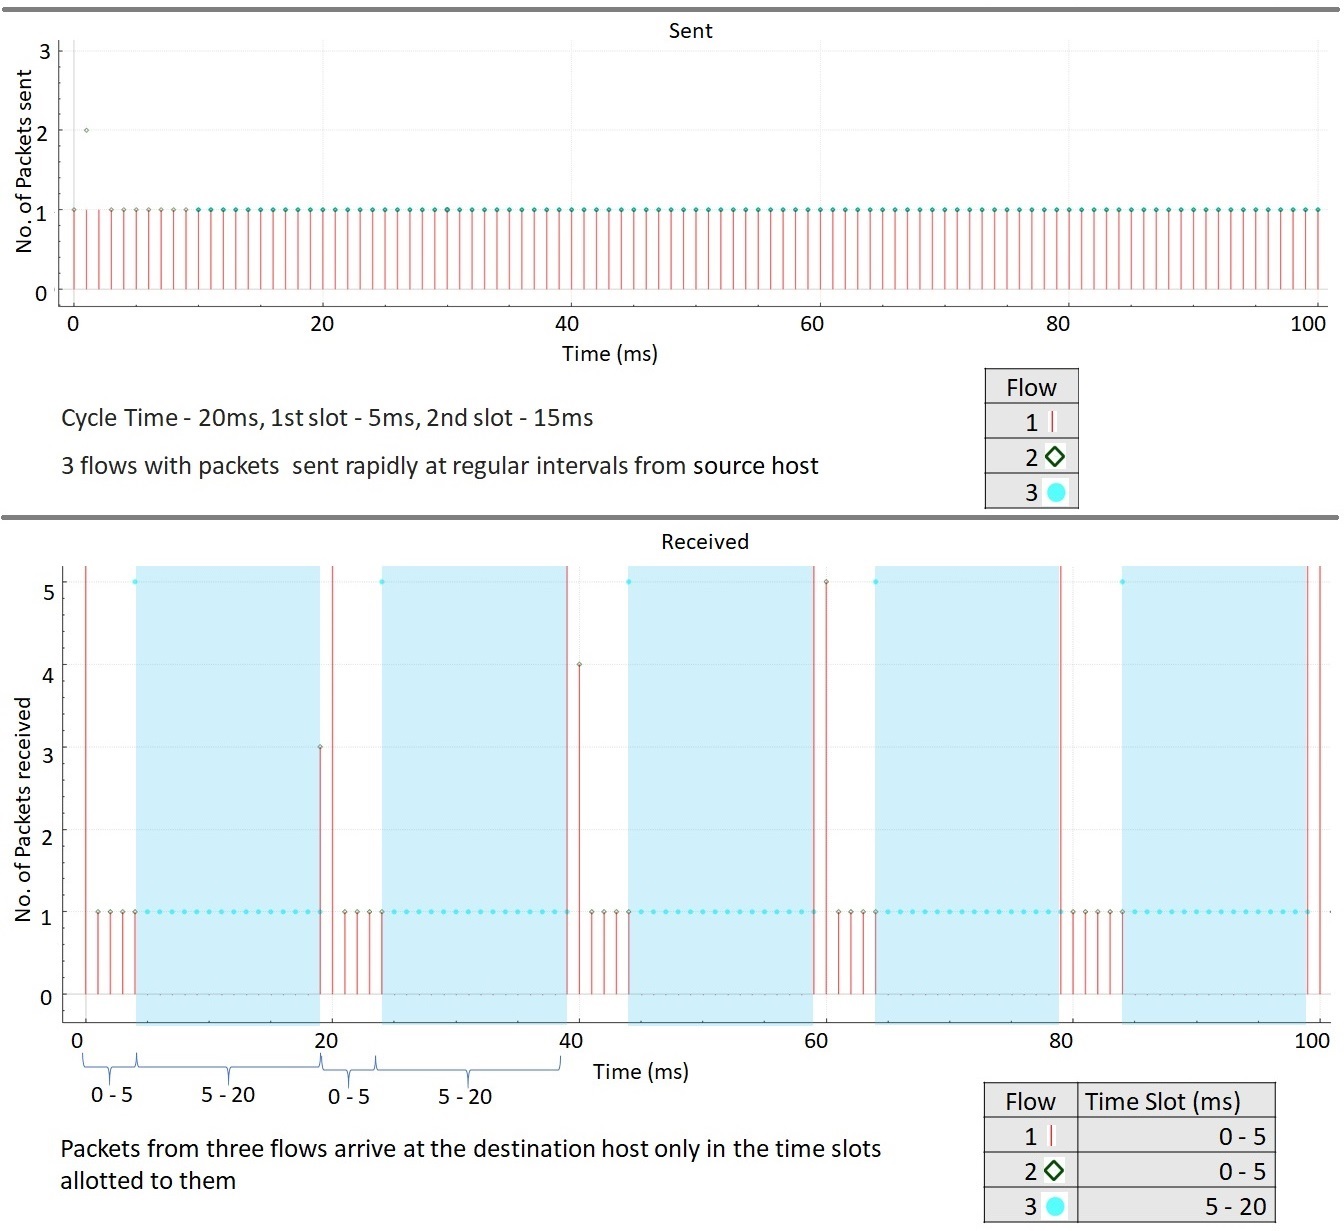The width and height of the screenshot is (1344, 1231).
Task: Click the diamond point at value 5 near 60 ms
Action: [x=826, y=581]
